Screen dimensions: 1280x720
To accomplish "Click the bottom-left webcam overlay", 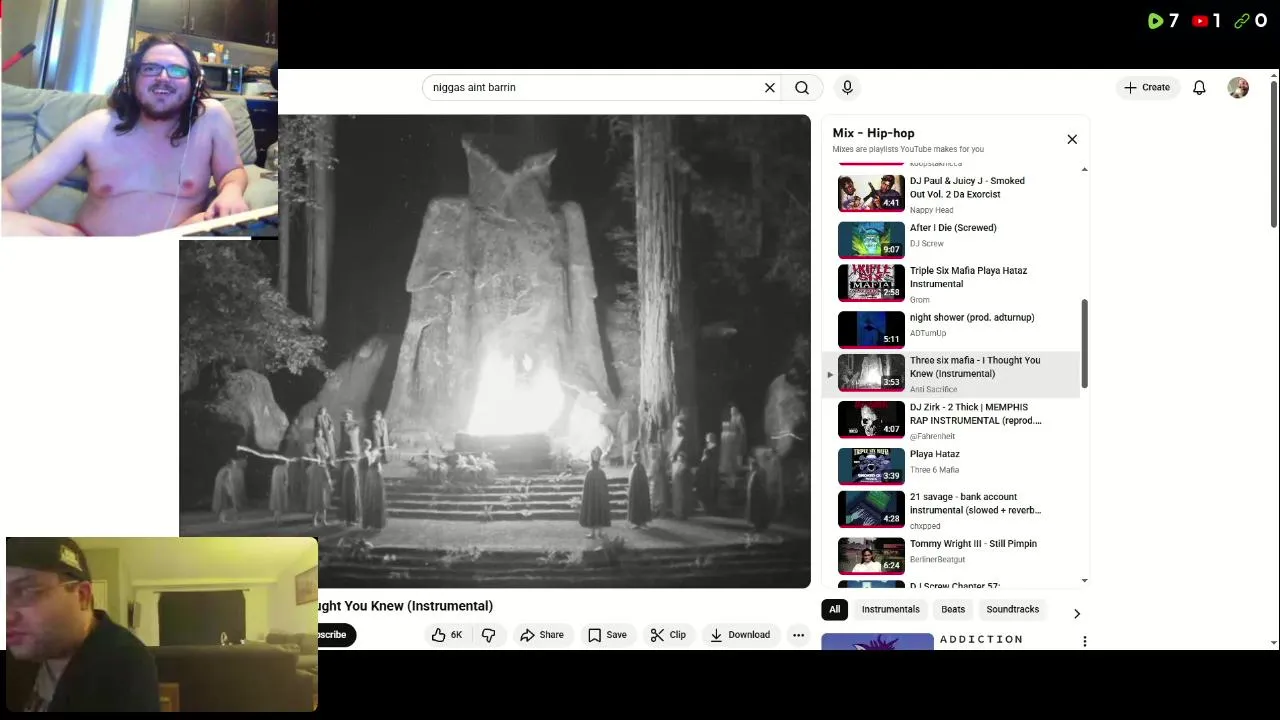I will pos(162,625).
